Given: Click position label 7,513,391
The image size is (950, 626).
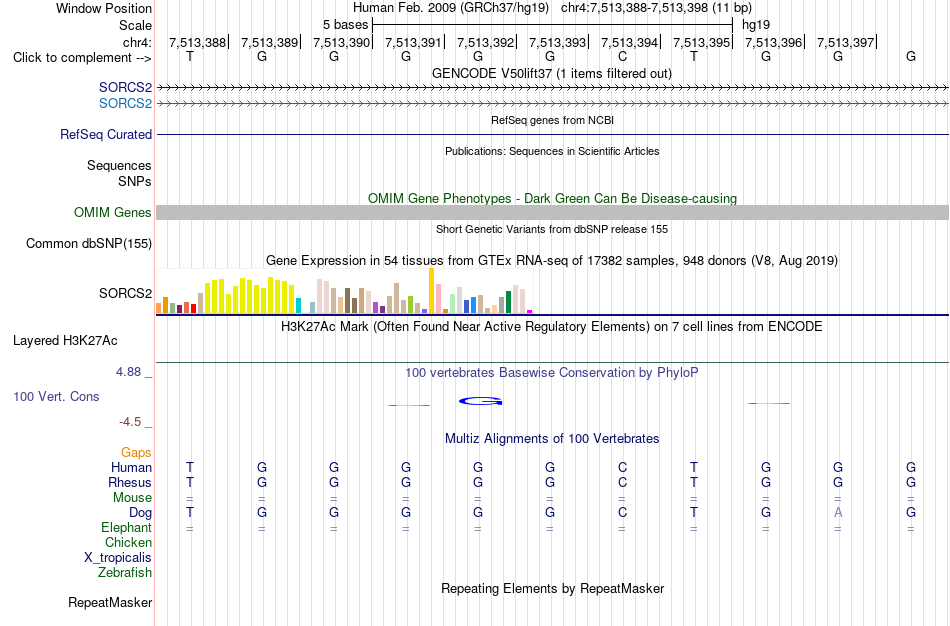Looking at the screenshot, I should pyautogui.click(x=413, y=42).
